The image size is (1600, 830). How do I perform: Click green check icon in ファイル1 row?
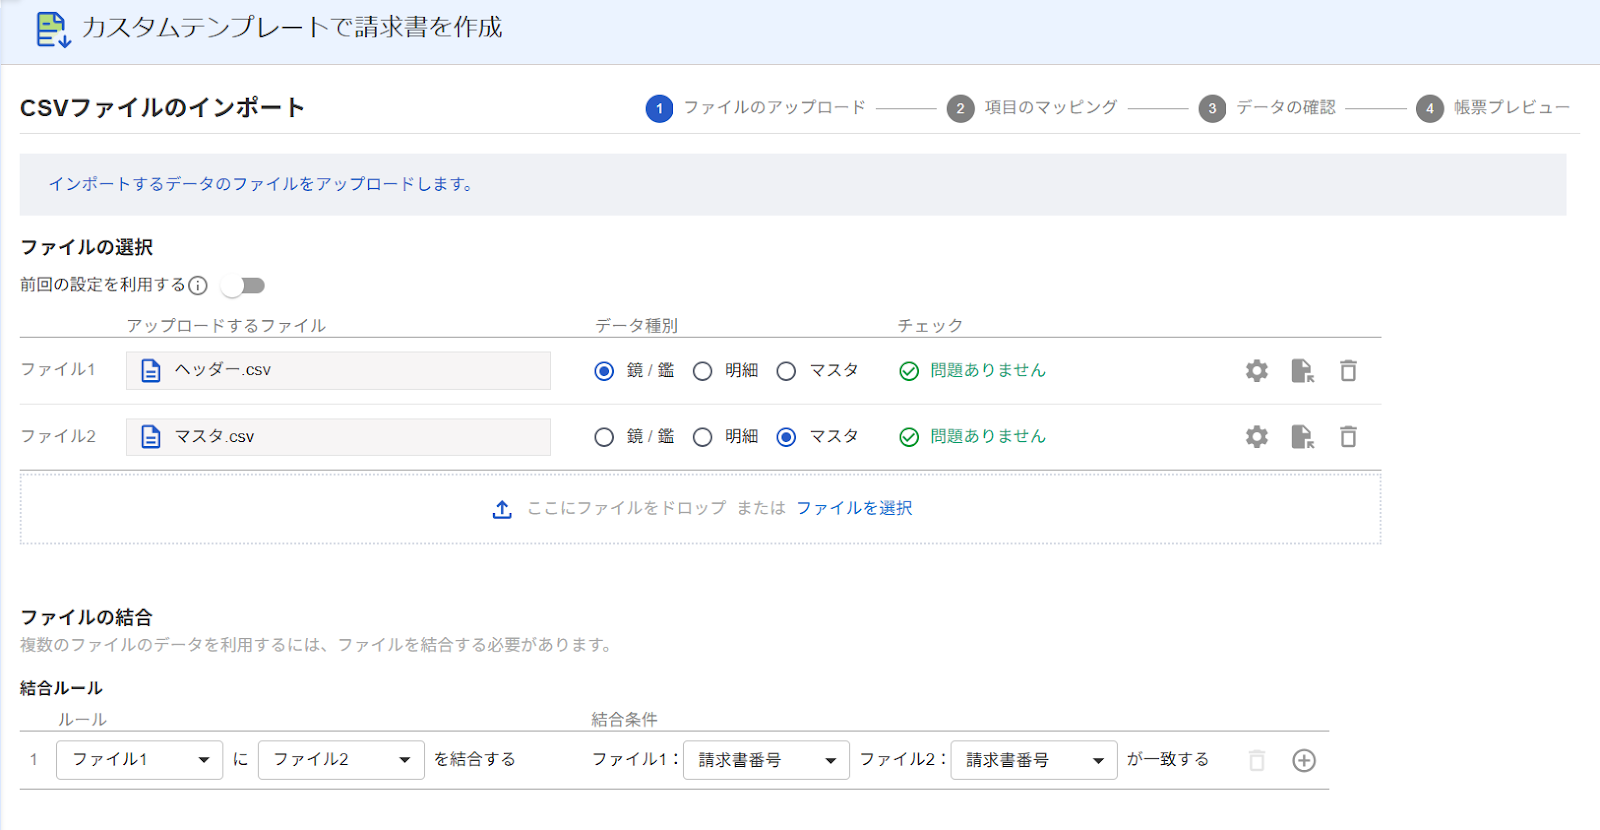(x=909, y=372)
